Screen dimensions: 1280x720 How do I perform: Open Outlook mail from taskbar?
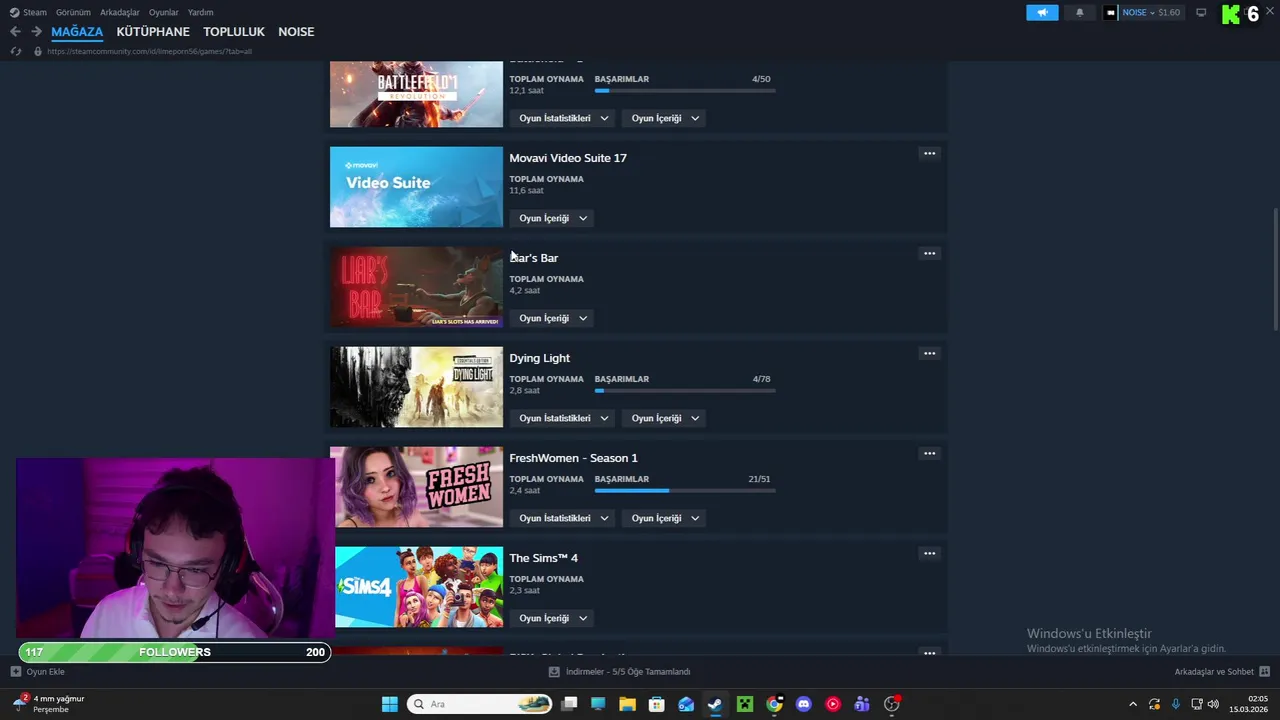[686, 704]
